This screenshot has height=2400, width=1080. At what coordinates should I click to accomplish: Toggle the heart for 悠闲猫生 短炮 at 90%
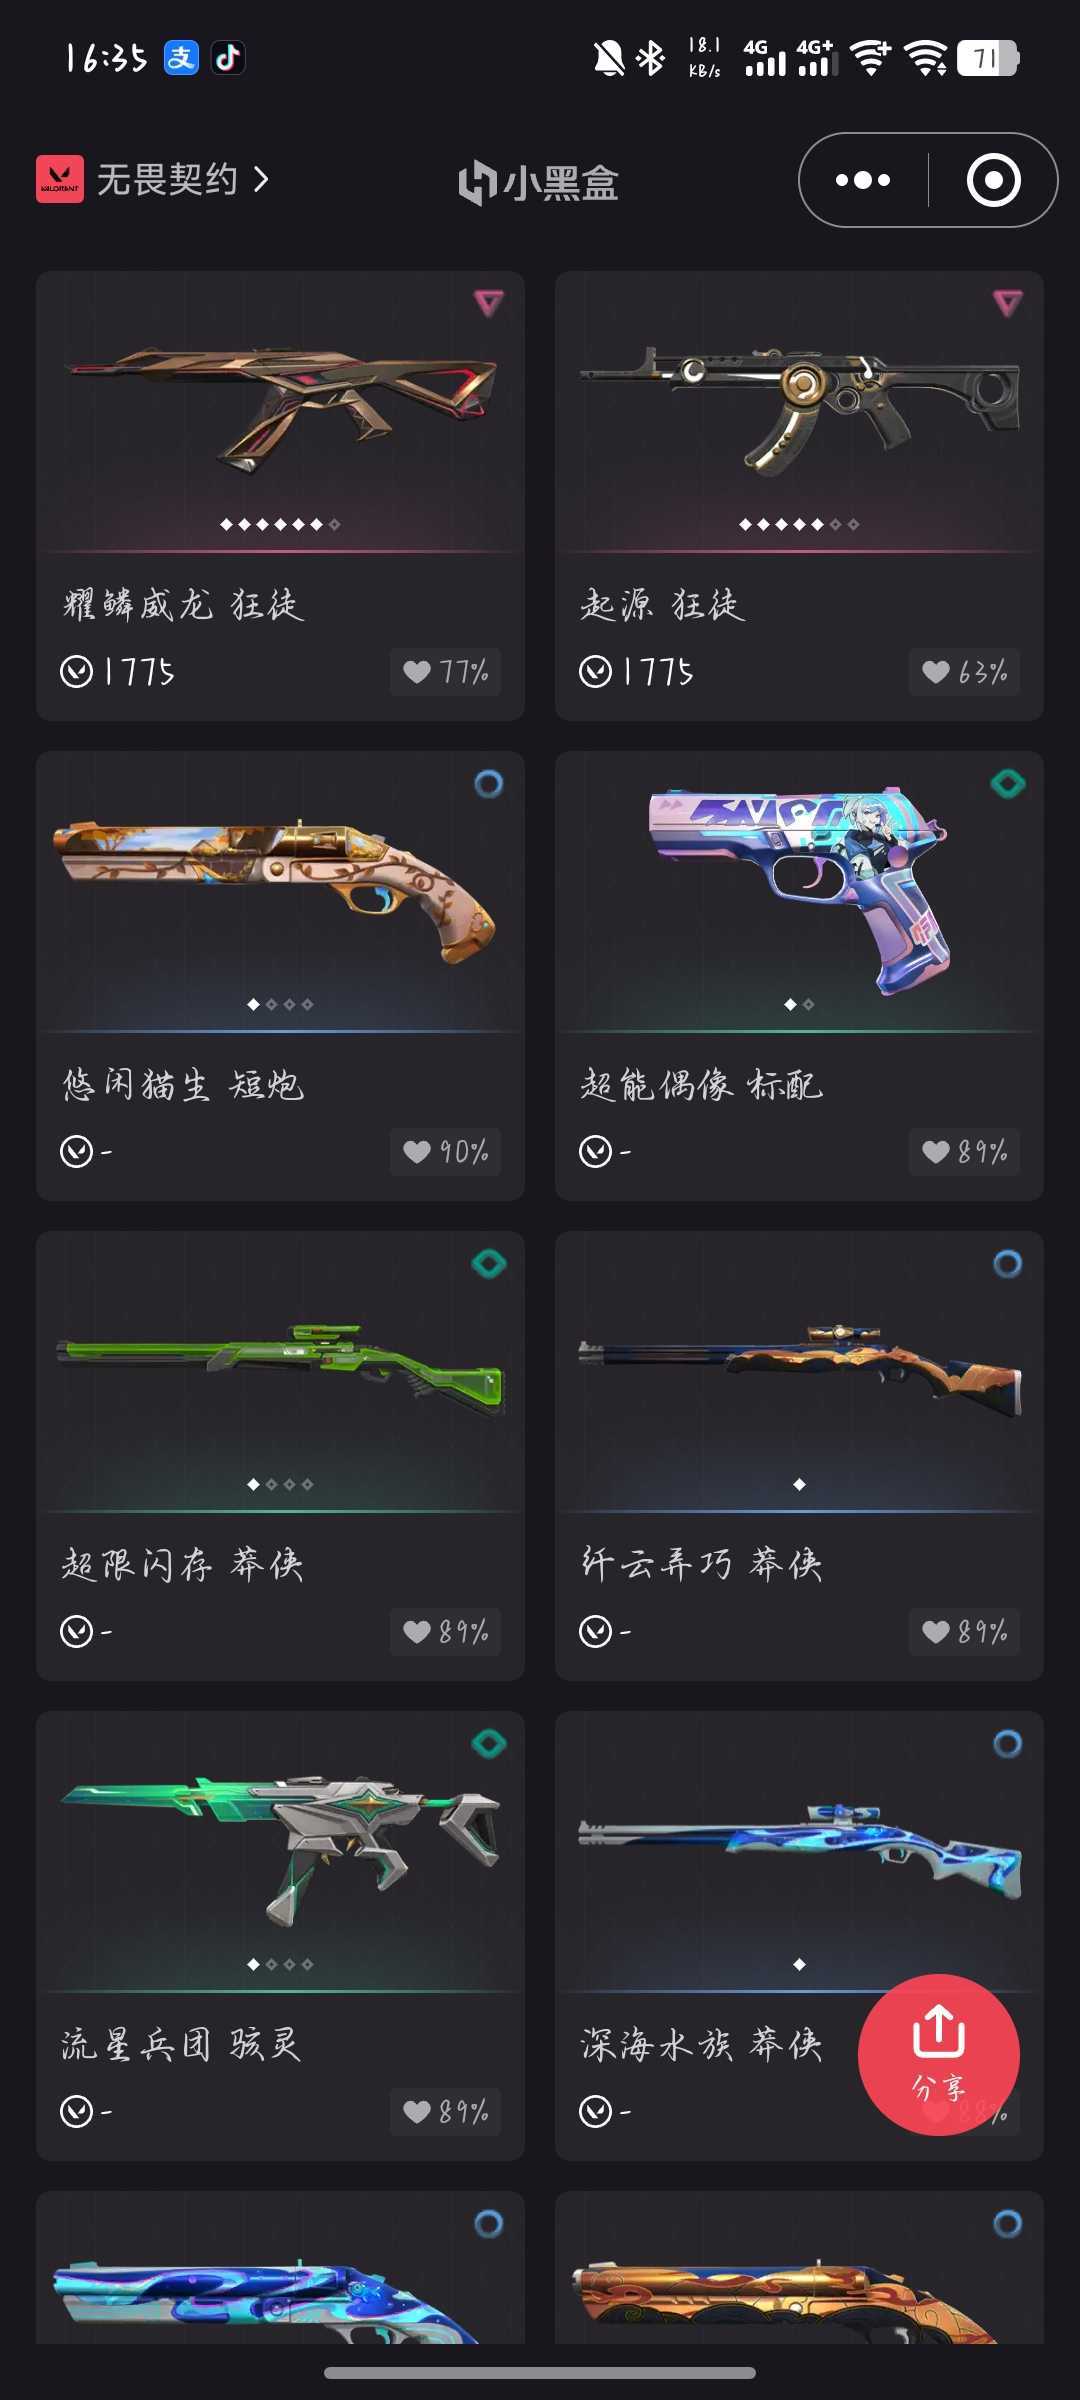(445, 1152)
